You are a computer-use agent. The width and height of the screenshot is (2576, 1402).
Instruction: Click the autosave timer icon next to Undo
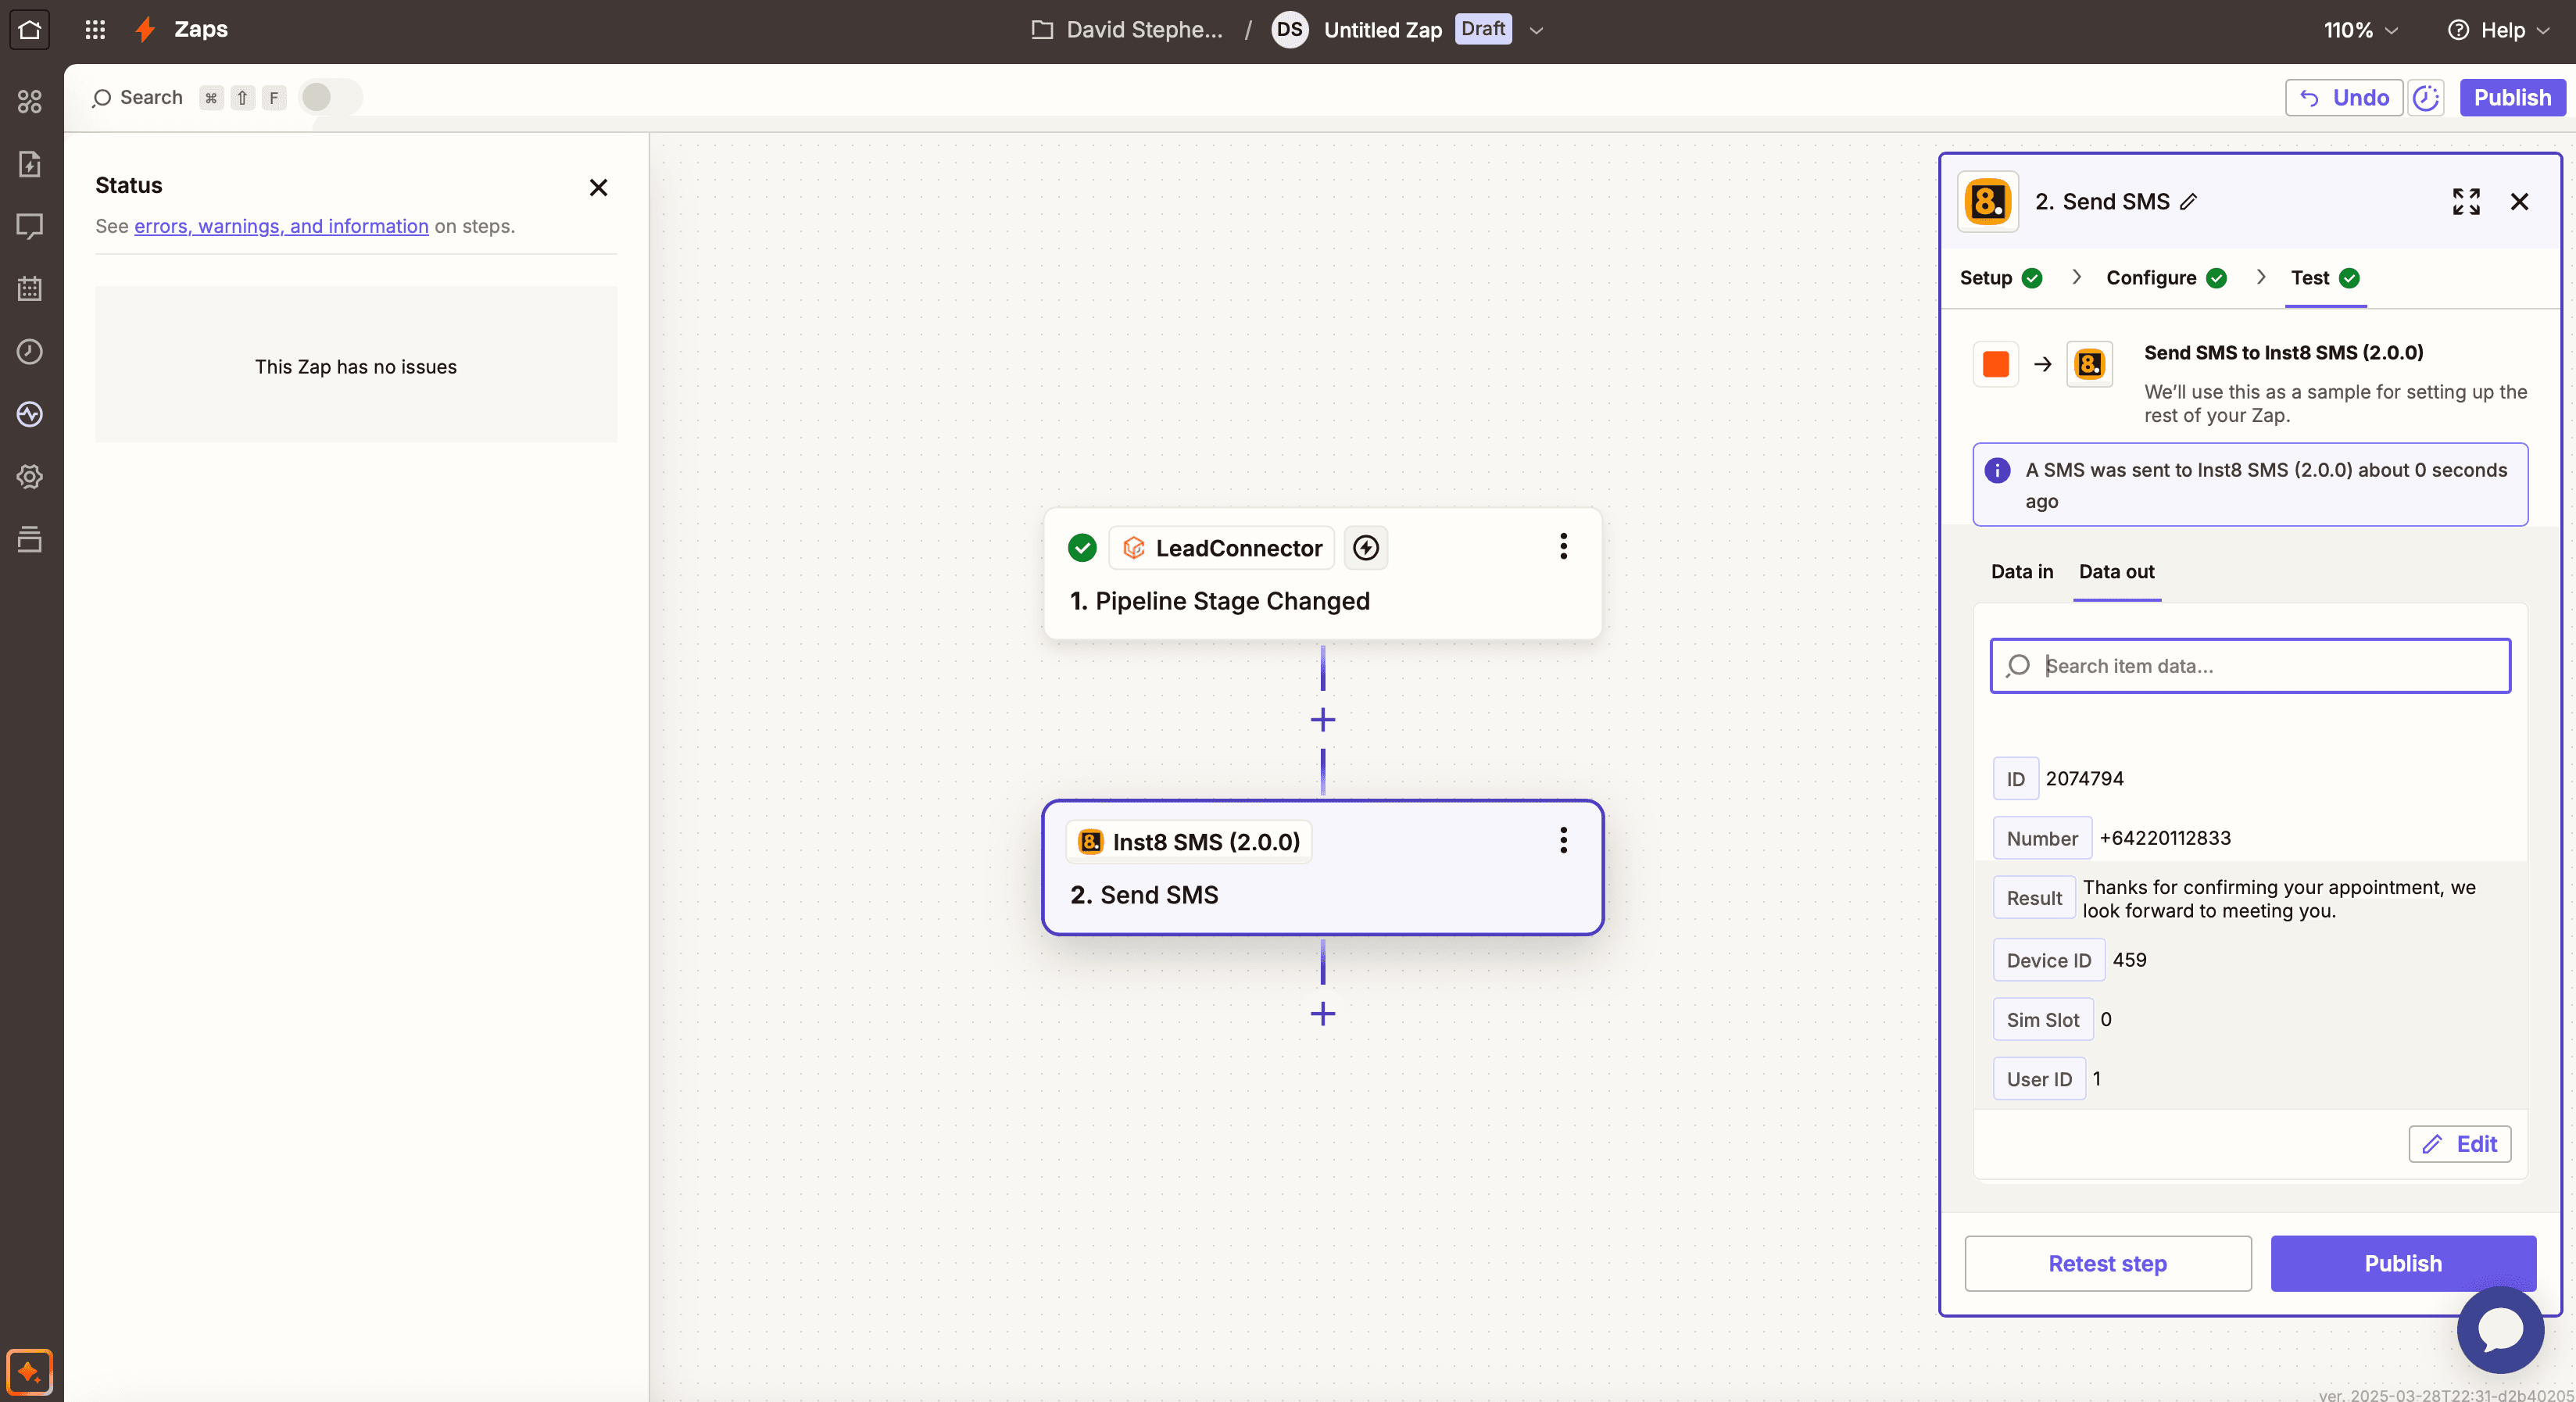point(2426,98)
